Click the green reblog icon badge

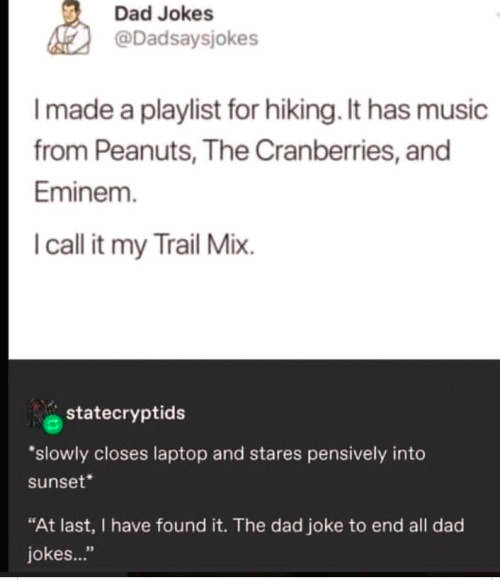click(x=52, y=425)
